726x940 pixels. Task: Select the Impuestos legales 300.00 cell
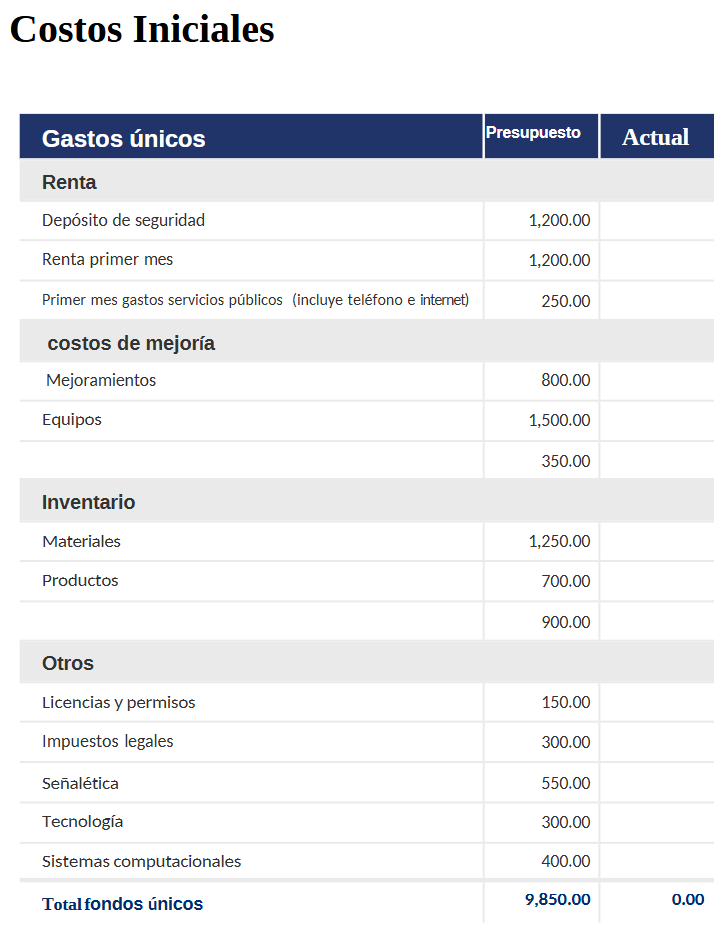click(541, 742)
